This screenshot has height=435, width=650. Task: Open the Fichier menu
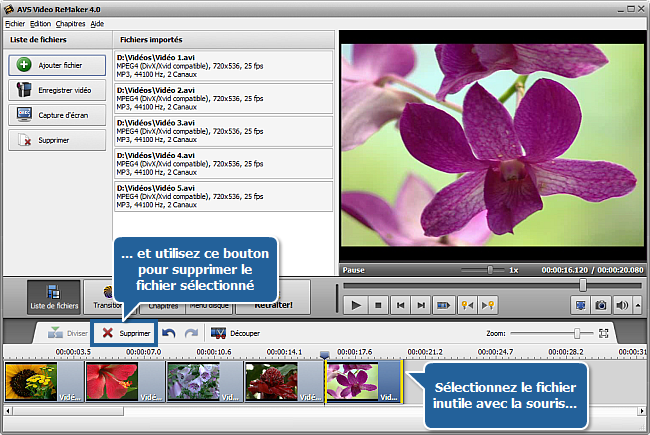(14, 23)
